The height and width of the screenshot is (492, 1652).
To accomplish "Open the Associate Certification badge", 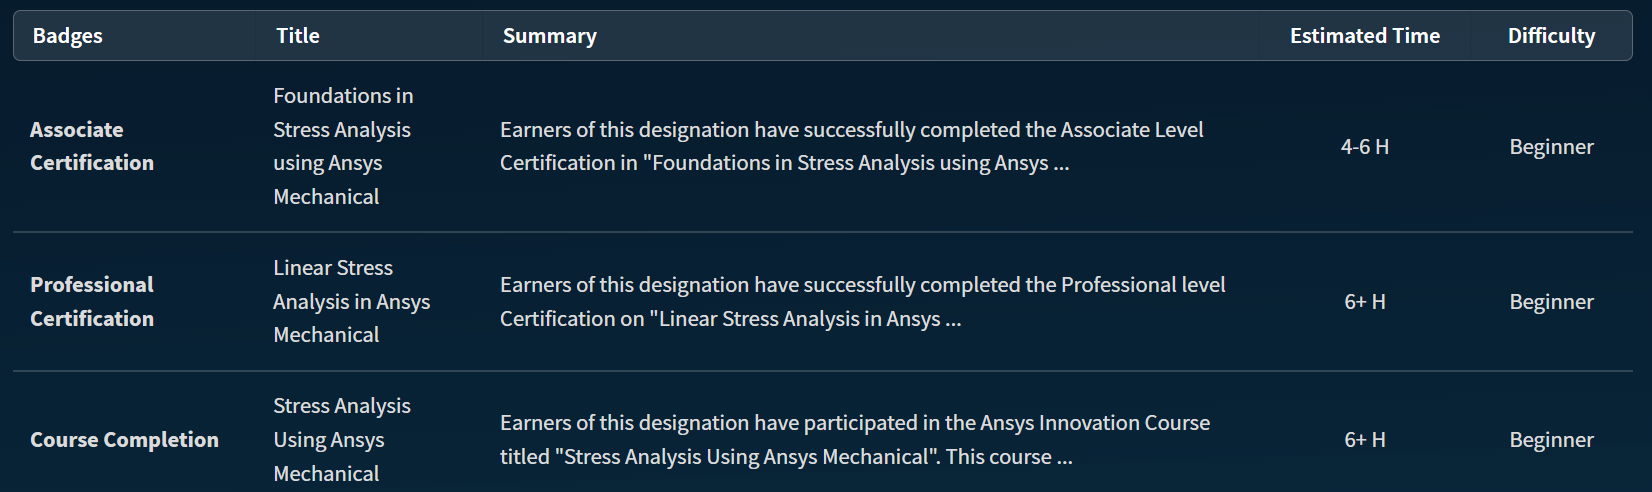I will click(92, 146).
